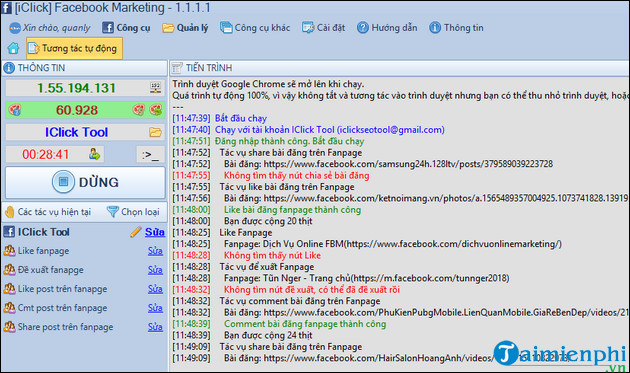Click Sửa link for Like fanpage
This screenshot has width=630, height=373.
pyautogui.click(x=155, y=251)
